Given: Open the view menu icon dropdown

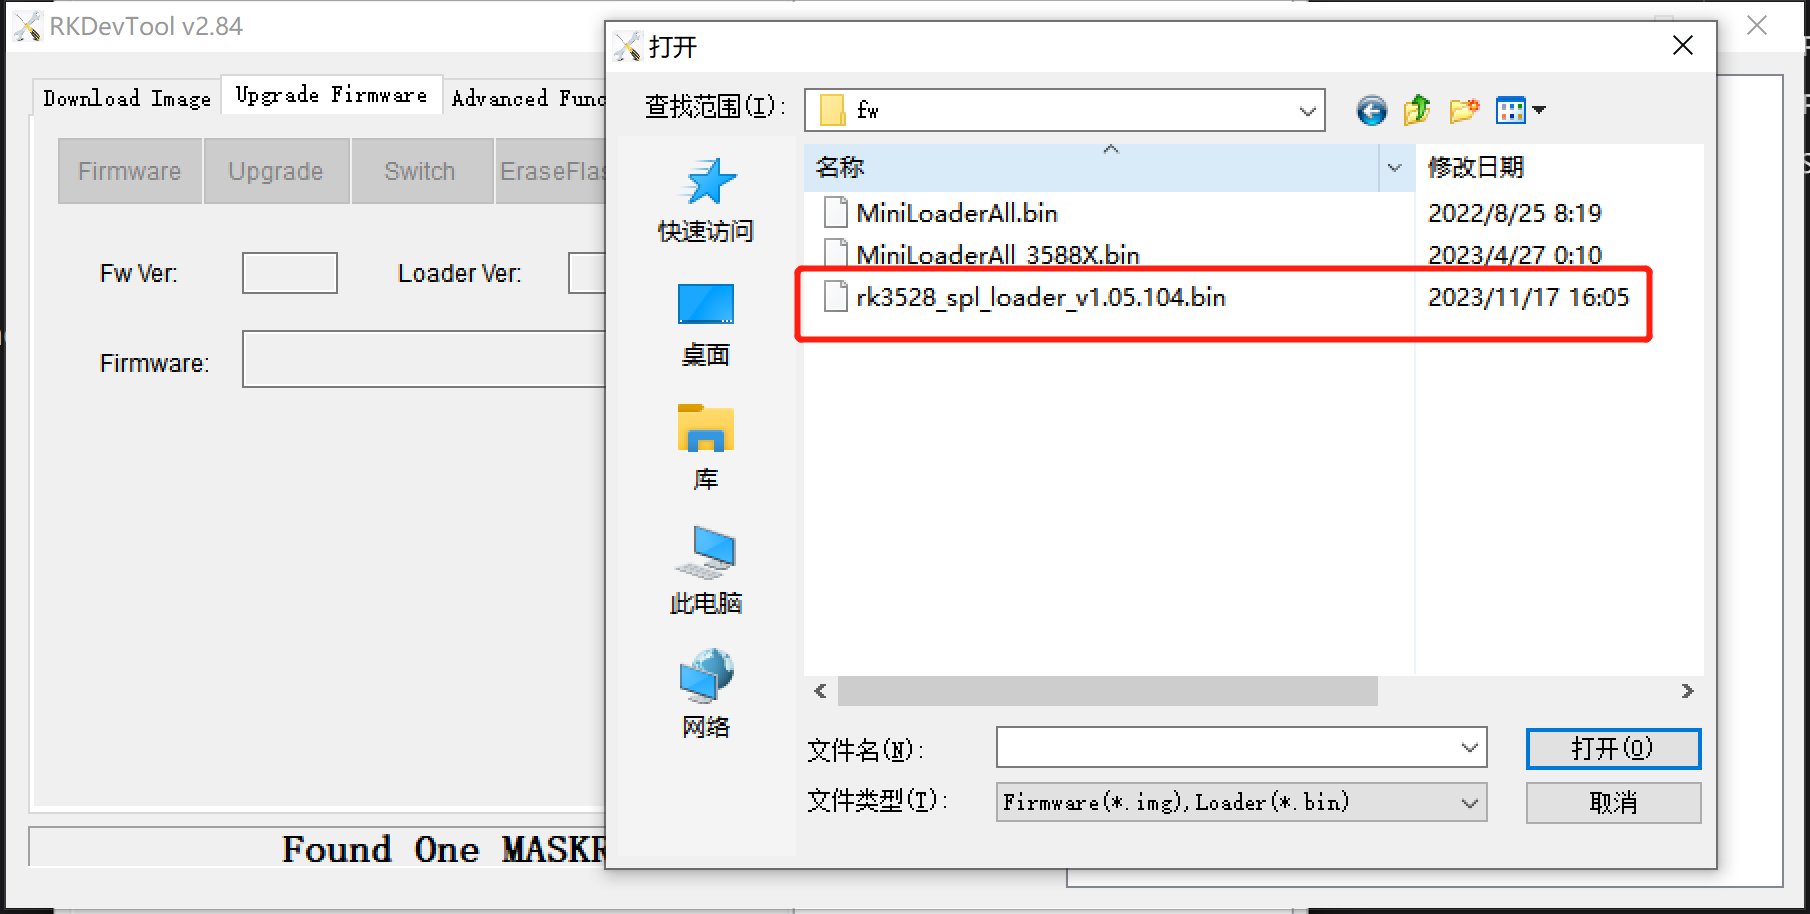Looking at the screenshot, I should (1520, 110).
